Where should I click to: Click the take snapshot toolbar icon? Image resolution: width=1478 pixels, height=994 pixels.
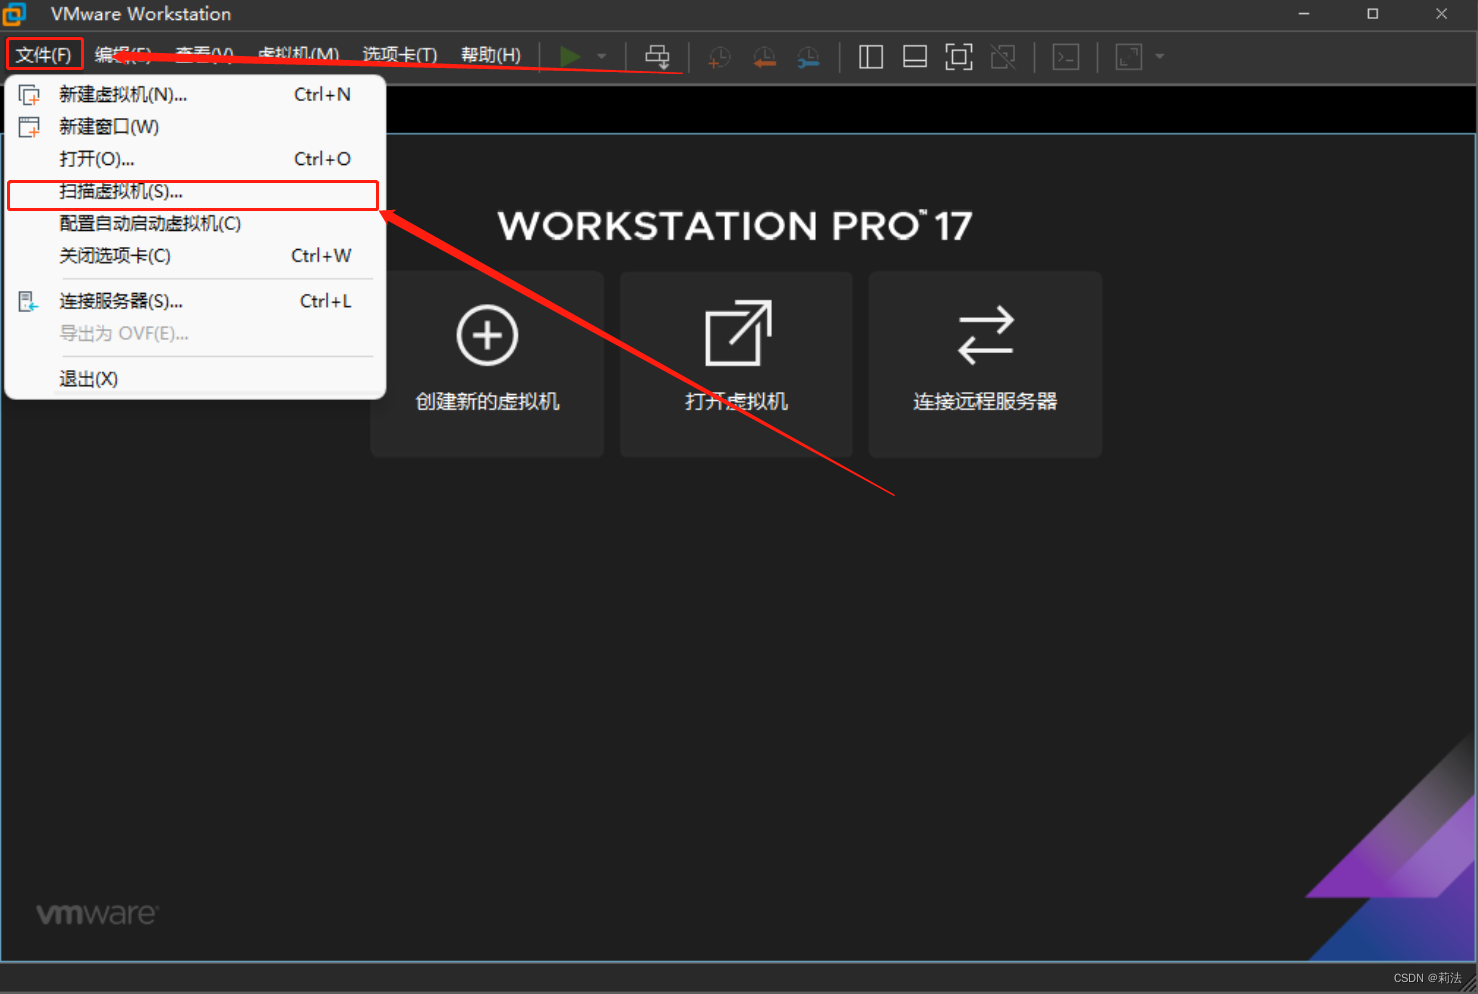[719, 58]
